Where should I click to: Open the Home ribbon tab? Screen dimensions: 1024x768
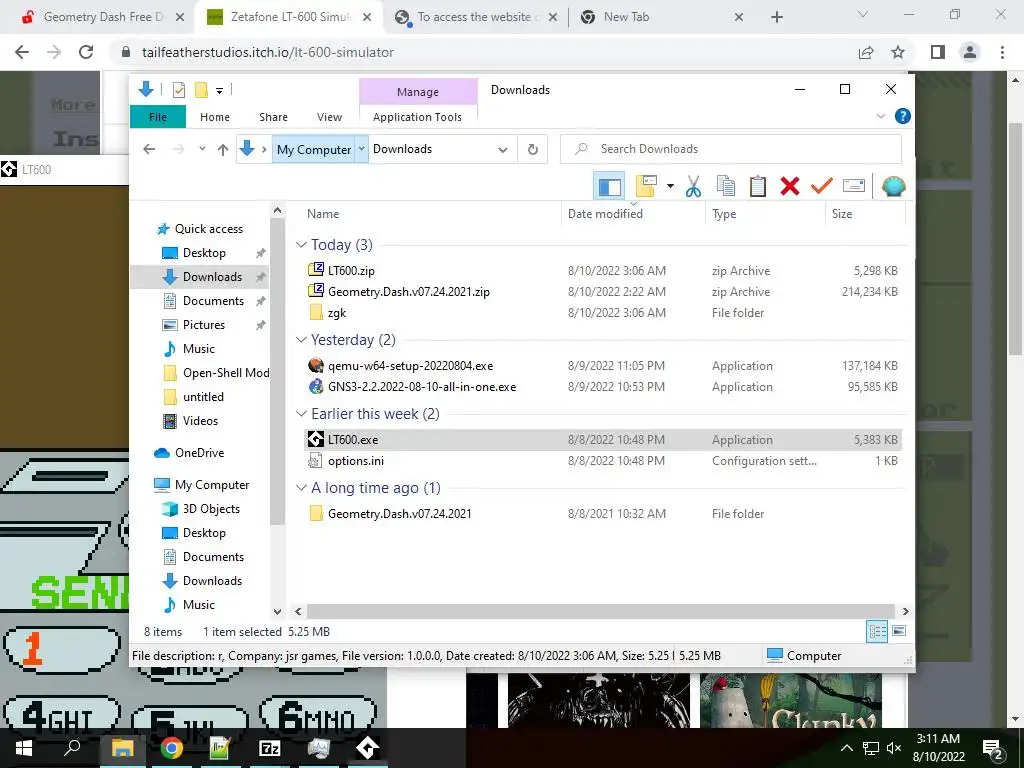(x=215, y=117)
